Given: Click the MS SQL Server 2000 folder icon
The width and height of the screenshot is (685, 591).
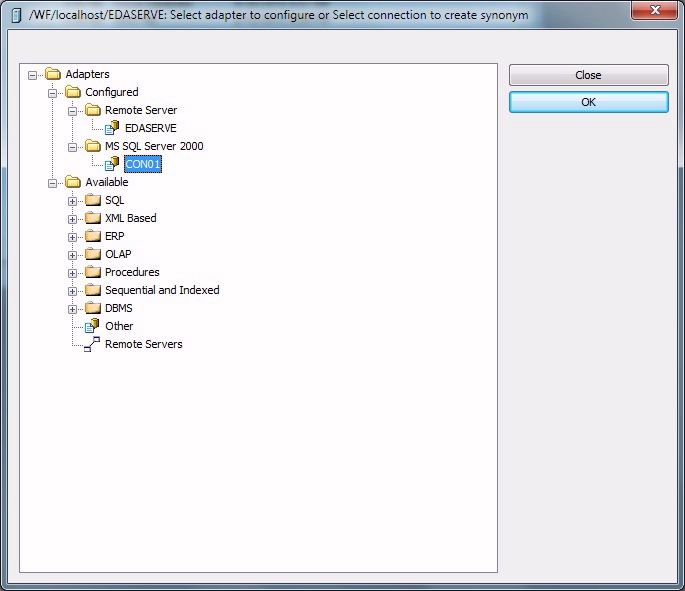Looking at the screenshot, I should click(93, 145).
